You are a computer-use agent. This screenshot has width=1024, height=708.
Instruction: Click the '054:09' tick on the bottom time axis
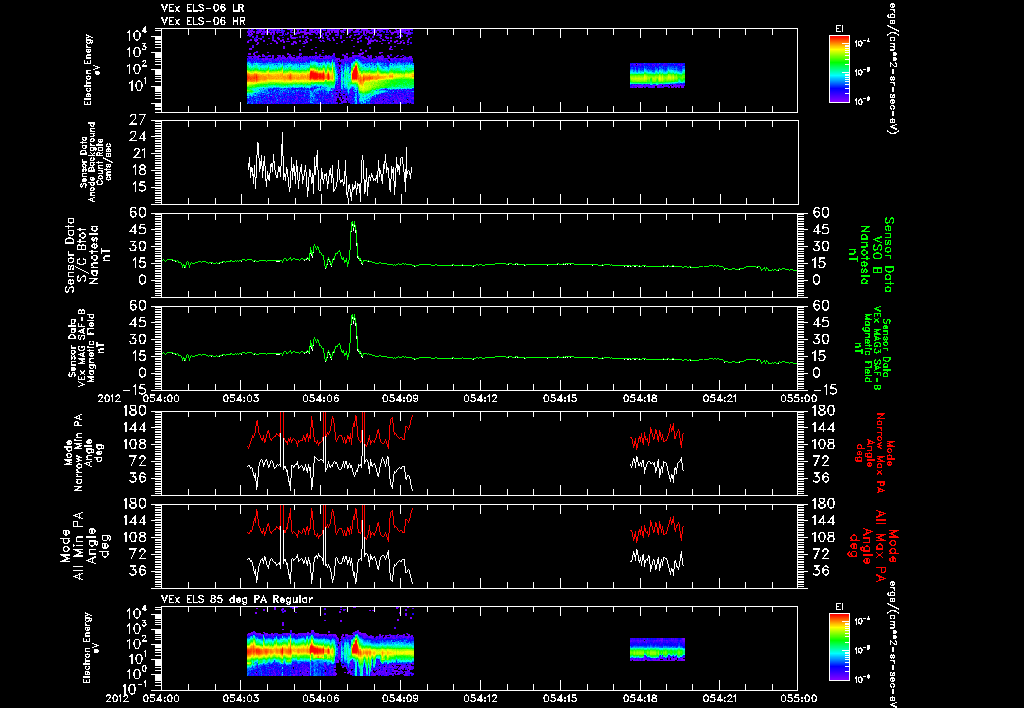[401, 698]
